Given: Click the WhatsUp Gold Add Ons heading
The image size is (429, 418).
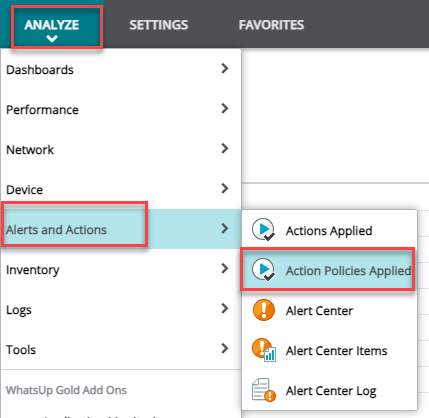Looking at the screenshot, I should click(x=66, y=390).
